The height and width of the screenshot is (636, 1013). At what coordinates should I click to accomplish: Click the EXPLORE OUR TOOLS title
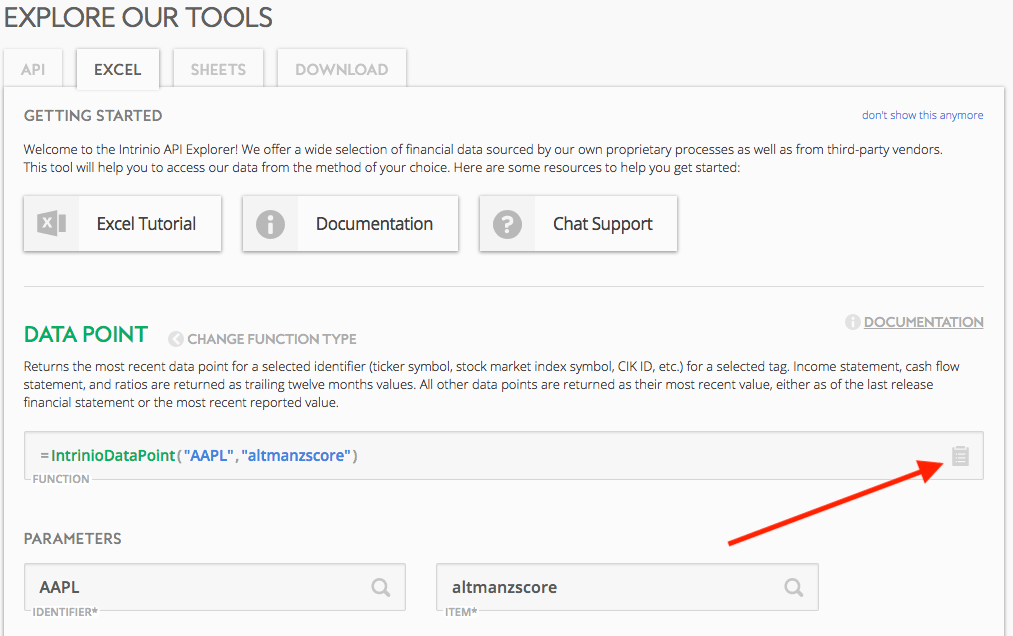coord(138,17)
